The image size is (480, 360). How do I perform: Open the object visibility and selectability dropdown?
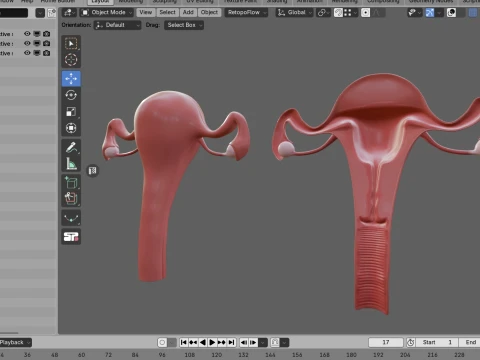(414, 13)
